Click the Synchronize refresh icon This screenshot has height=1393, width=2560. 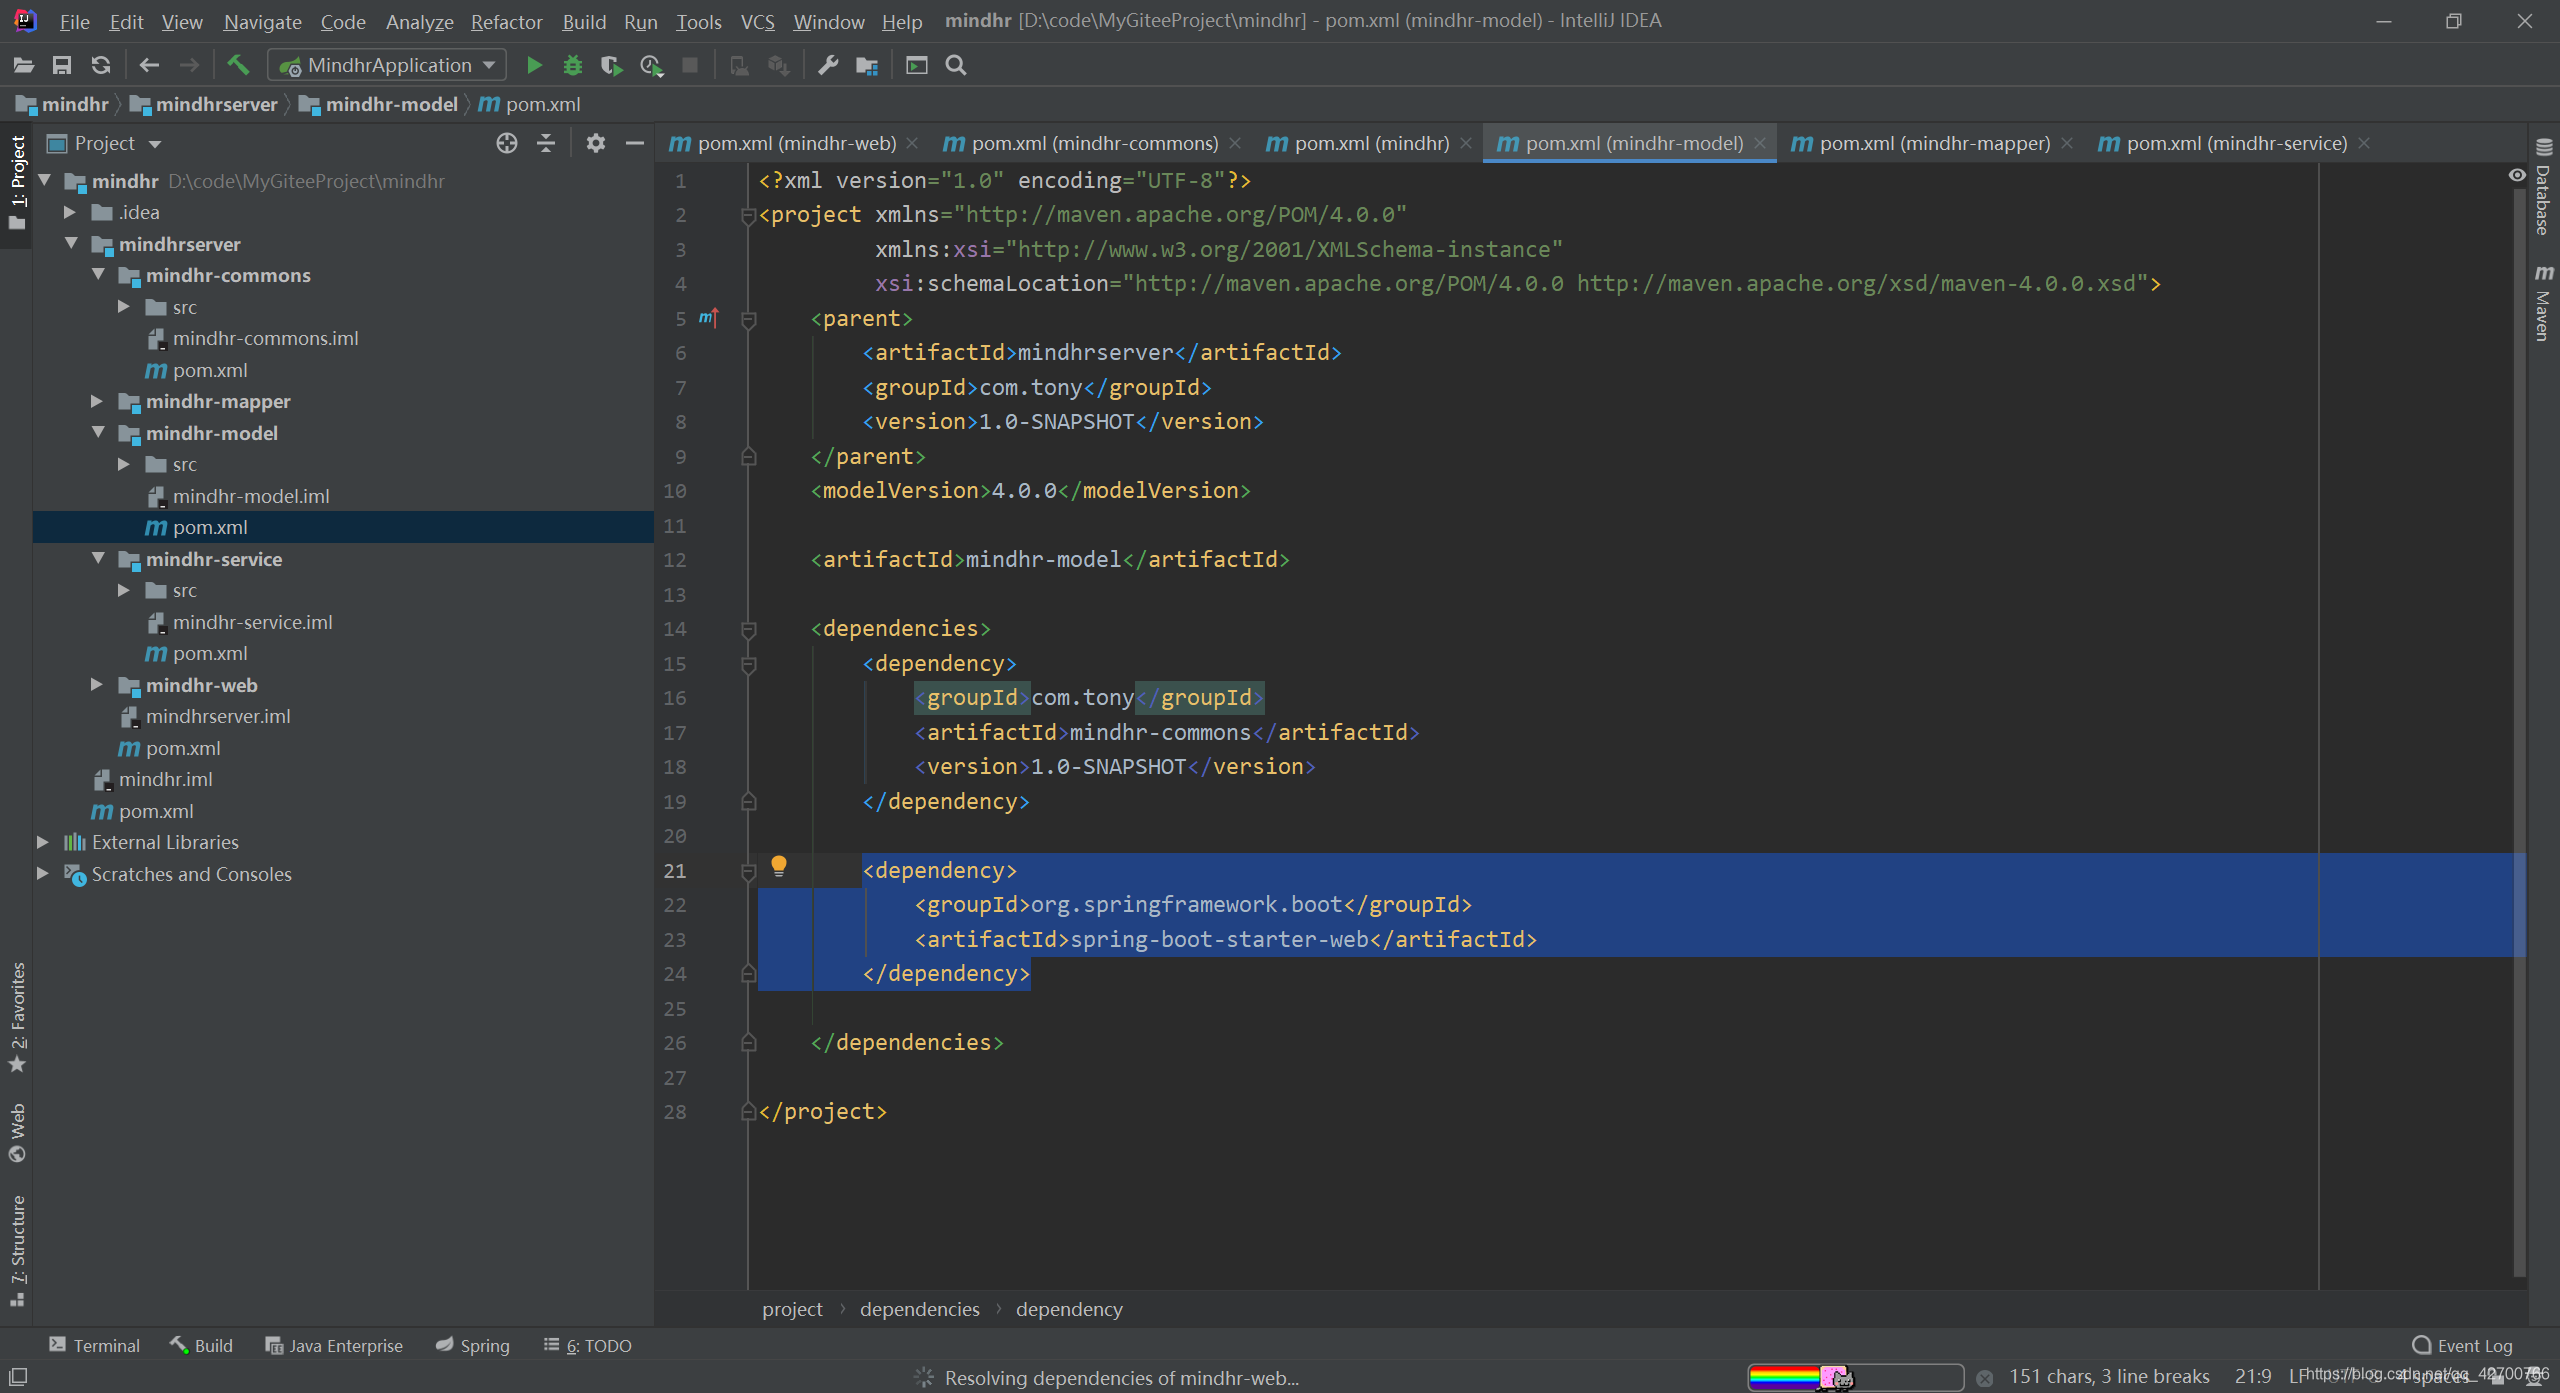coord(100,65)
